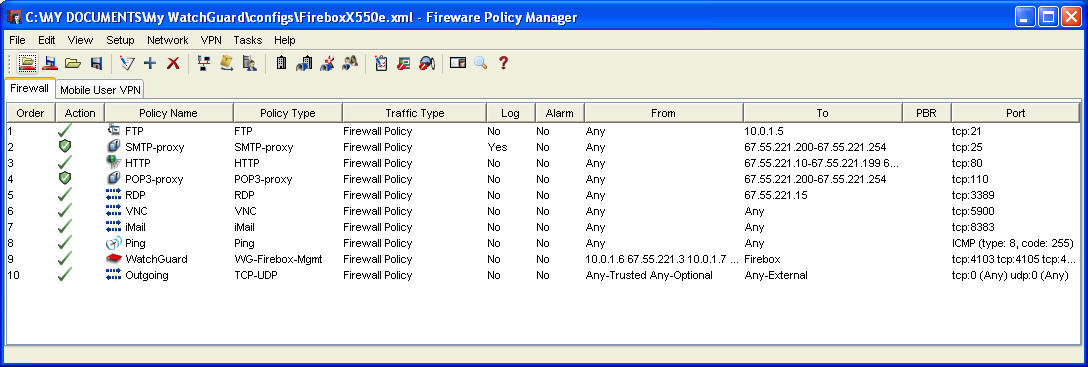Screen dimensions: 1088x367
Task: Click the Ping policy row icon
Action: tap(114, 244)
